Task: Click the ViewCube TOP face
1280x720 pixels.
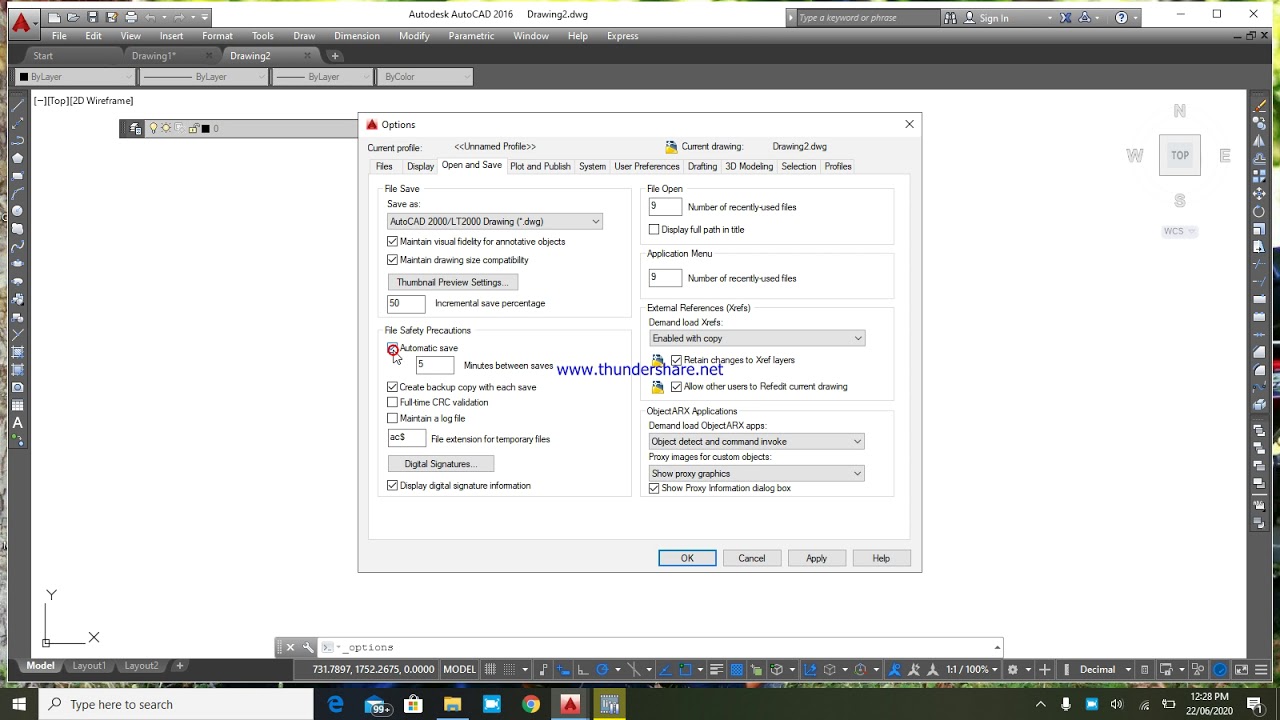Action: click(1180, 155)
